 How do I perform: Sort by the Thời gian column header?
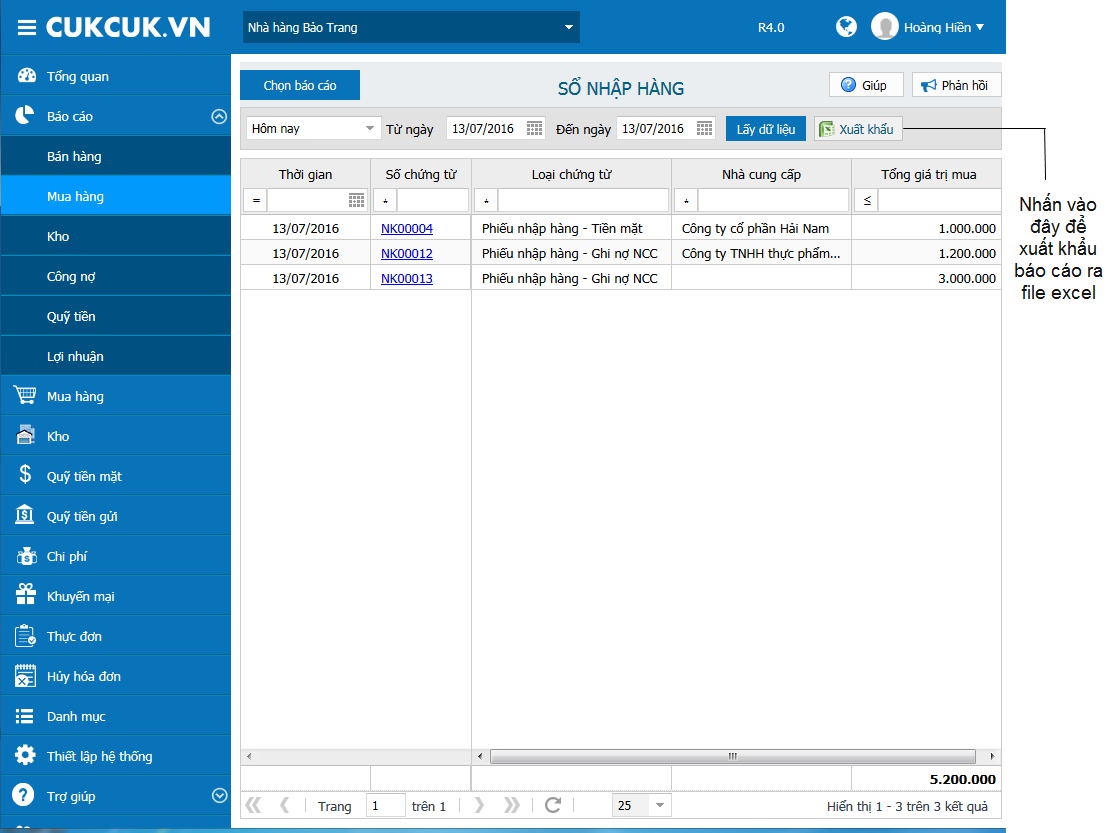pyautogui.click(x=306, y=174)
